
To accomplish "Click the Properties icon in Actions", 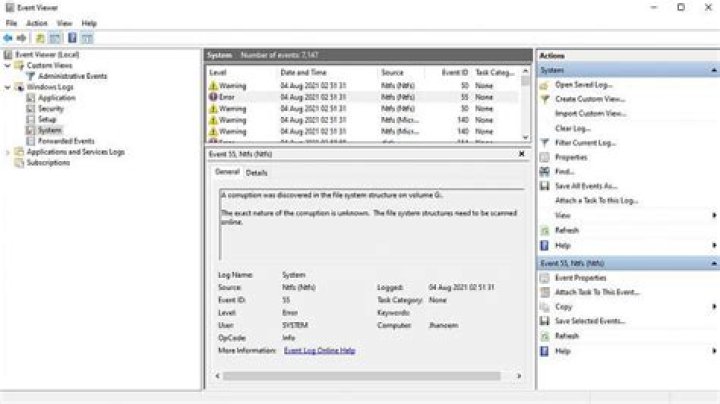I will point(545,157).
